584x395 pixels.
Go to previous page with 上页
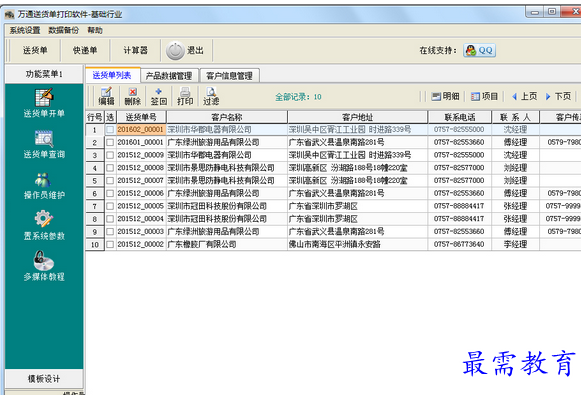[x=524, y=96]
